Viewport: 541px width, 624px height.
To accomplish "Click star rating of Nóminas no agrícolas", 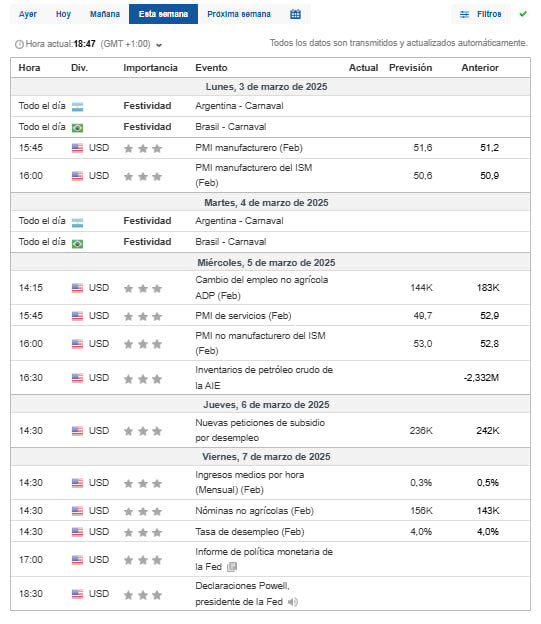I will pyautogui.click(x=143, y=511).
